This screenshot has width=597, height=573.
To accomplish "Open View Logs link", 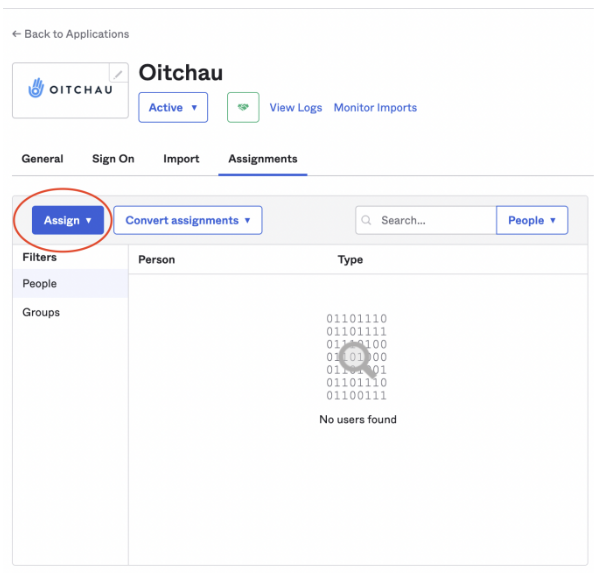I will (x=296, y=108).
